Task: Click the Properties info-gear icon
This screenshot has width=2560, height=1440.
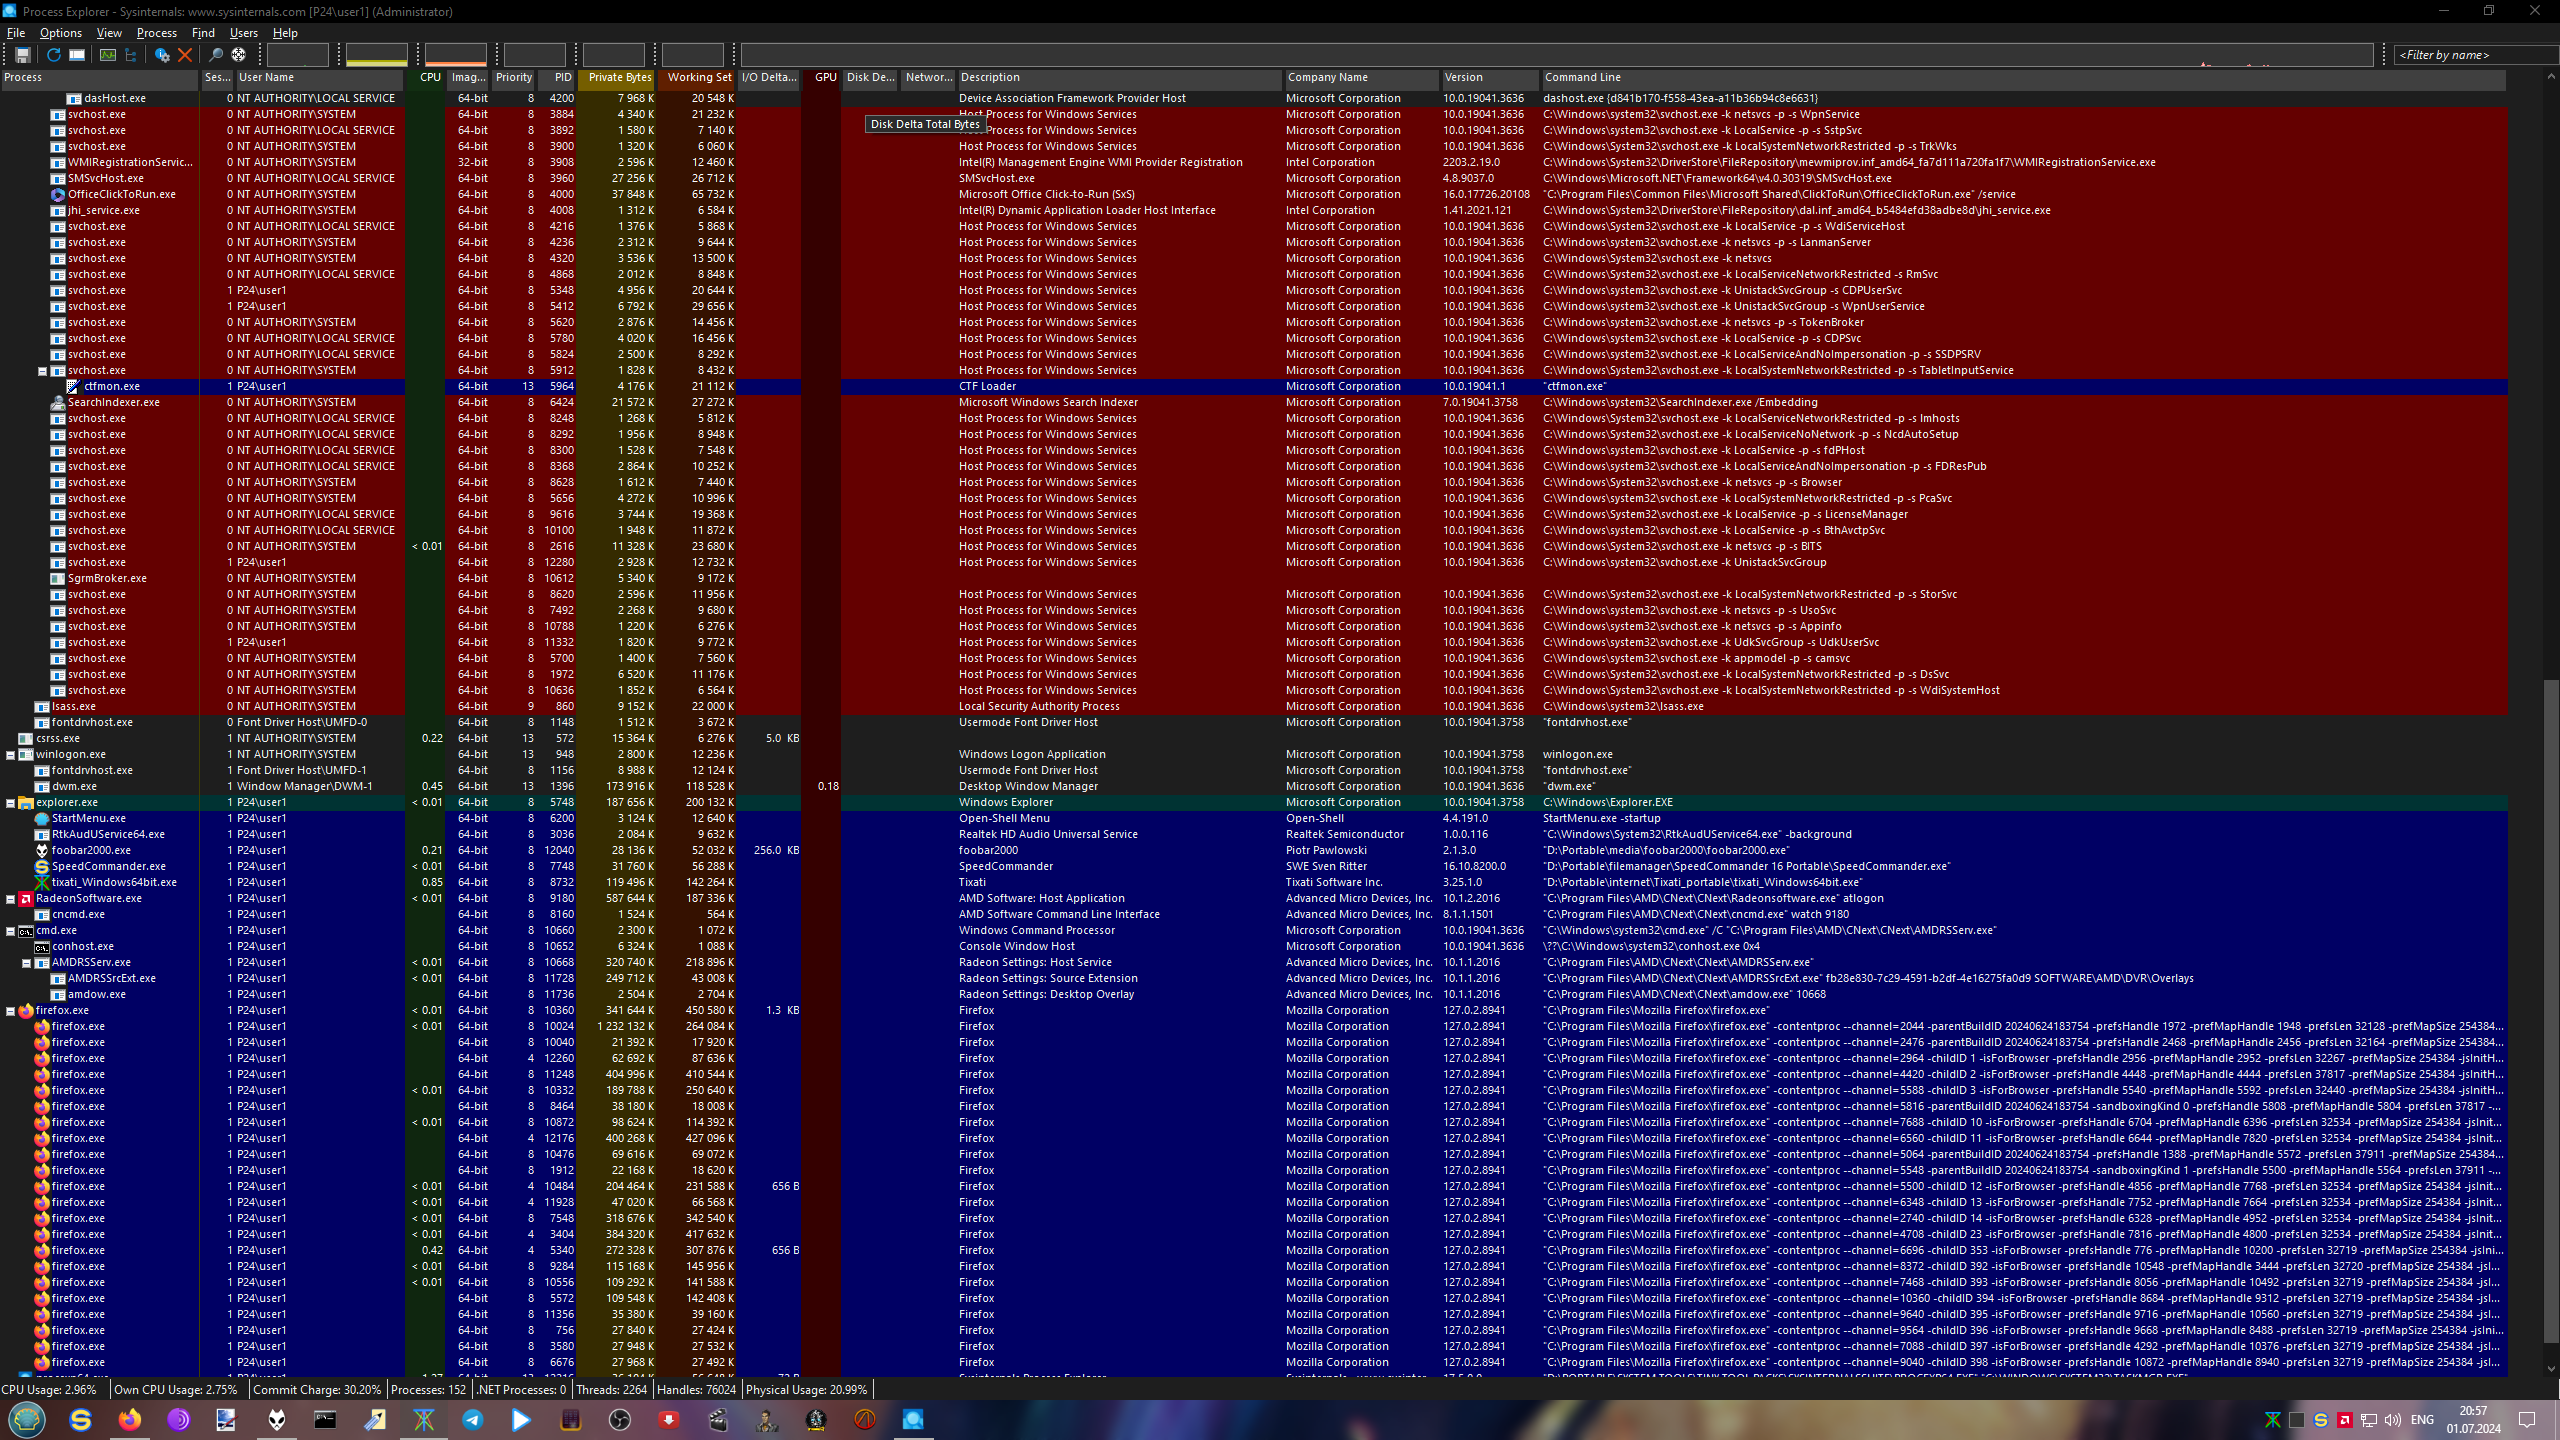Action: (x=161, y=55)
